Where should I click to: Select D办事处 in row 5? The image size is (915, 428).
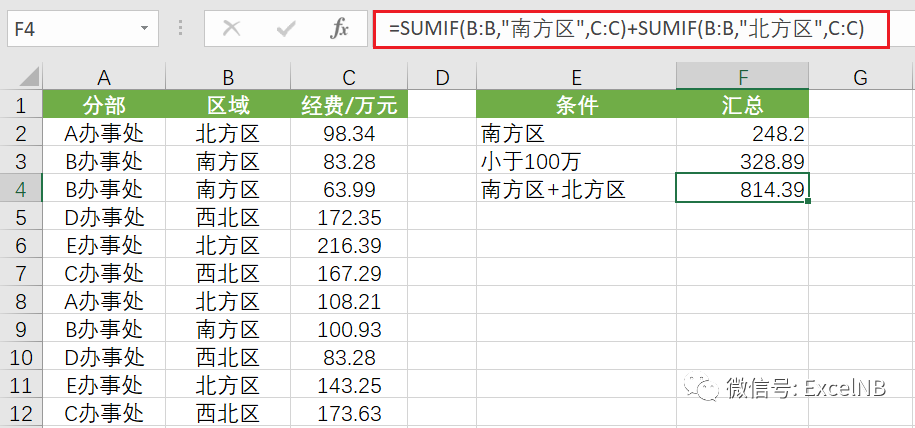point(104,217)
